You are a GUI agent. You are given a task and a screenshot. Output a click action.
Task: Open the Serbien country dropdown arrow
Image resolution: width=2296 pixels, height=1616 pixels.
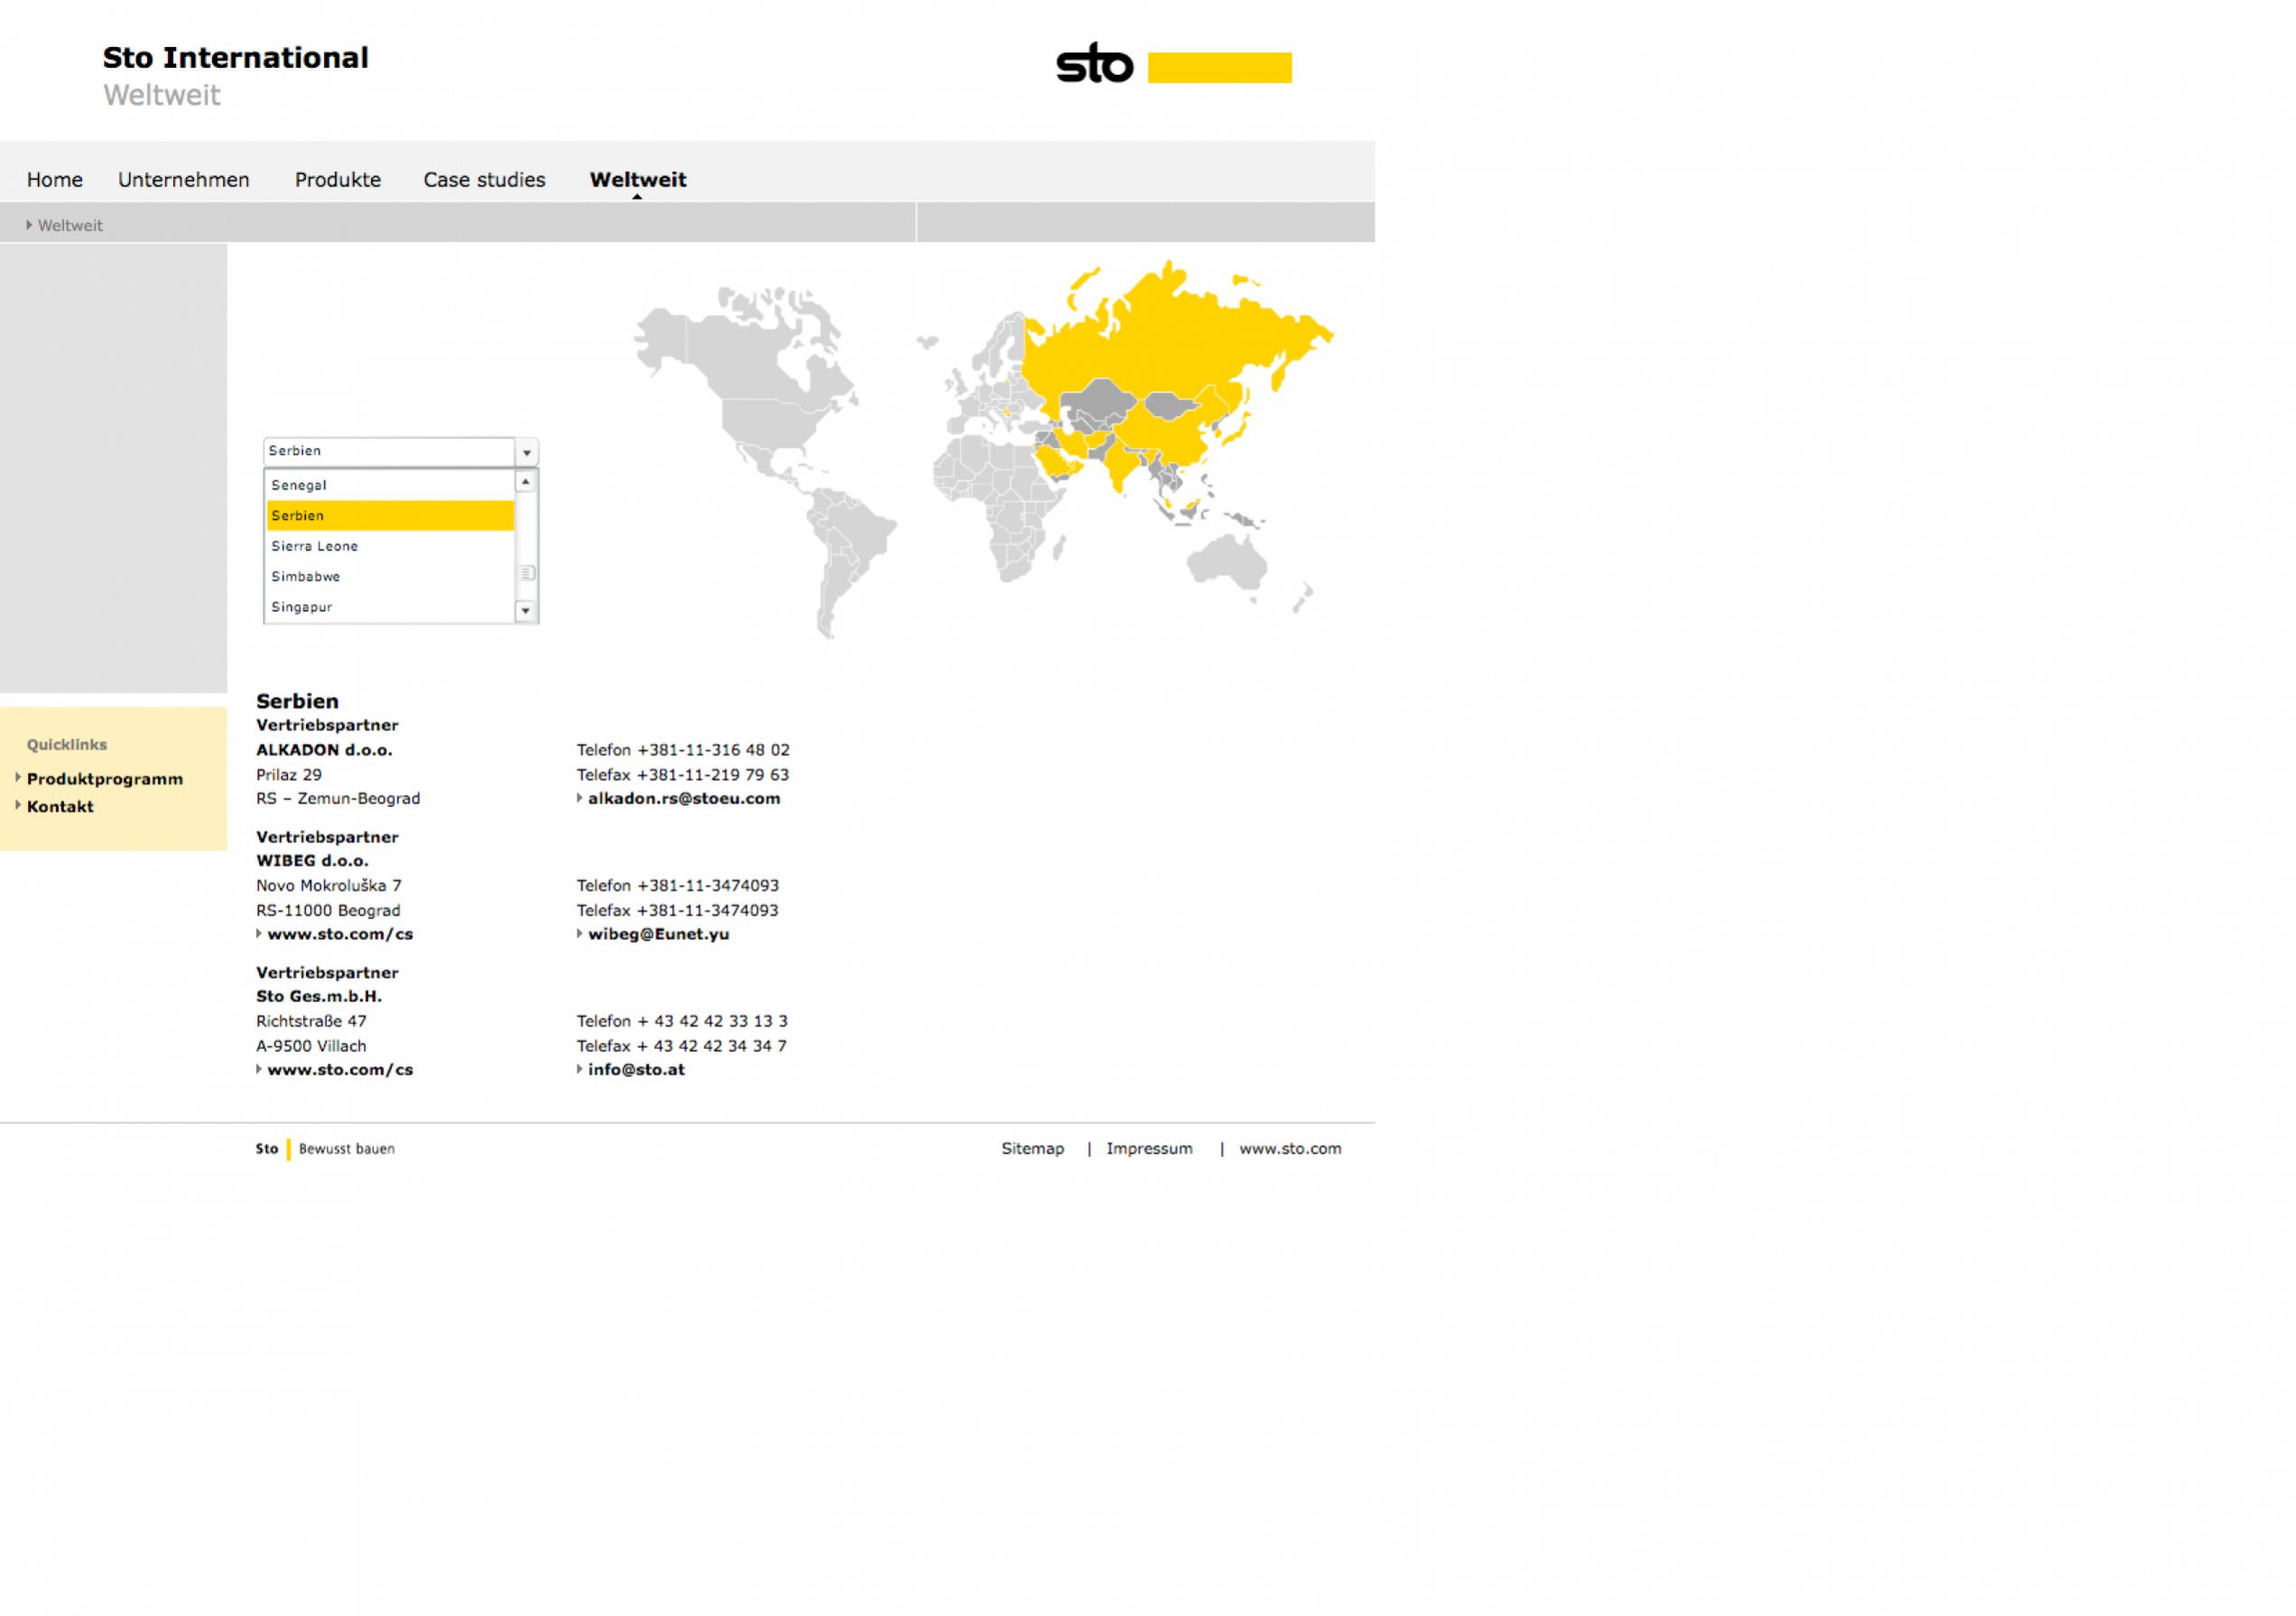point(526,452)
